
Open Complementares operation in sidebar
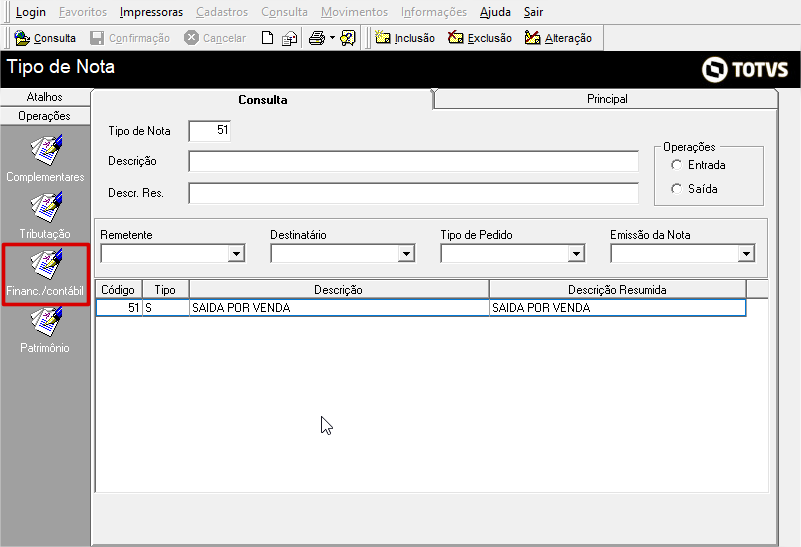[45, 158]
